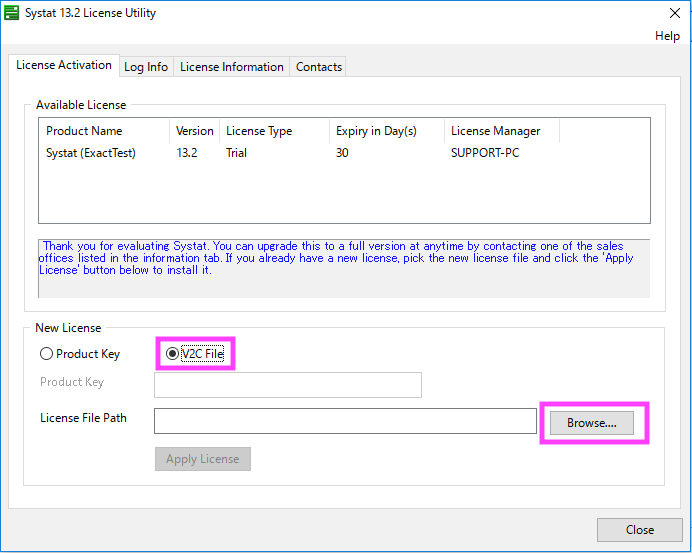Click the License Type column header

[x=274, y=131]
